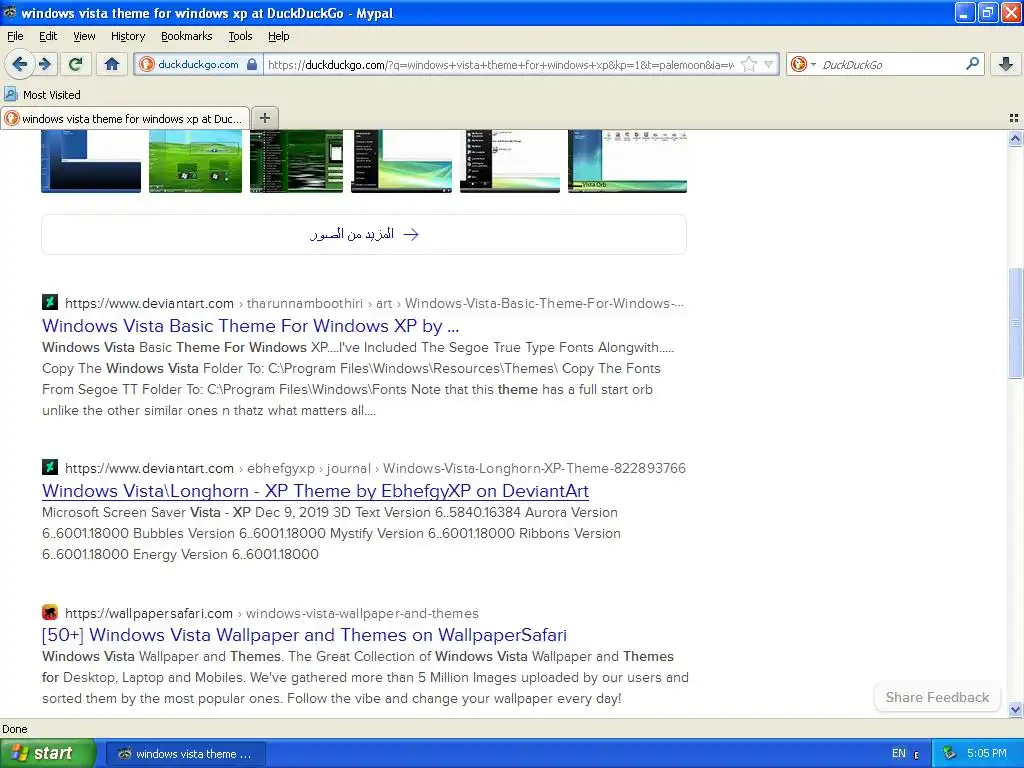Click the Done status bar text
The height and width of the screenshot is (768, 1024).
(15, 729)
